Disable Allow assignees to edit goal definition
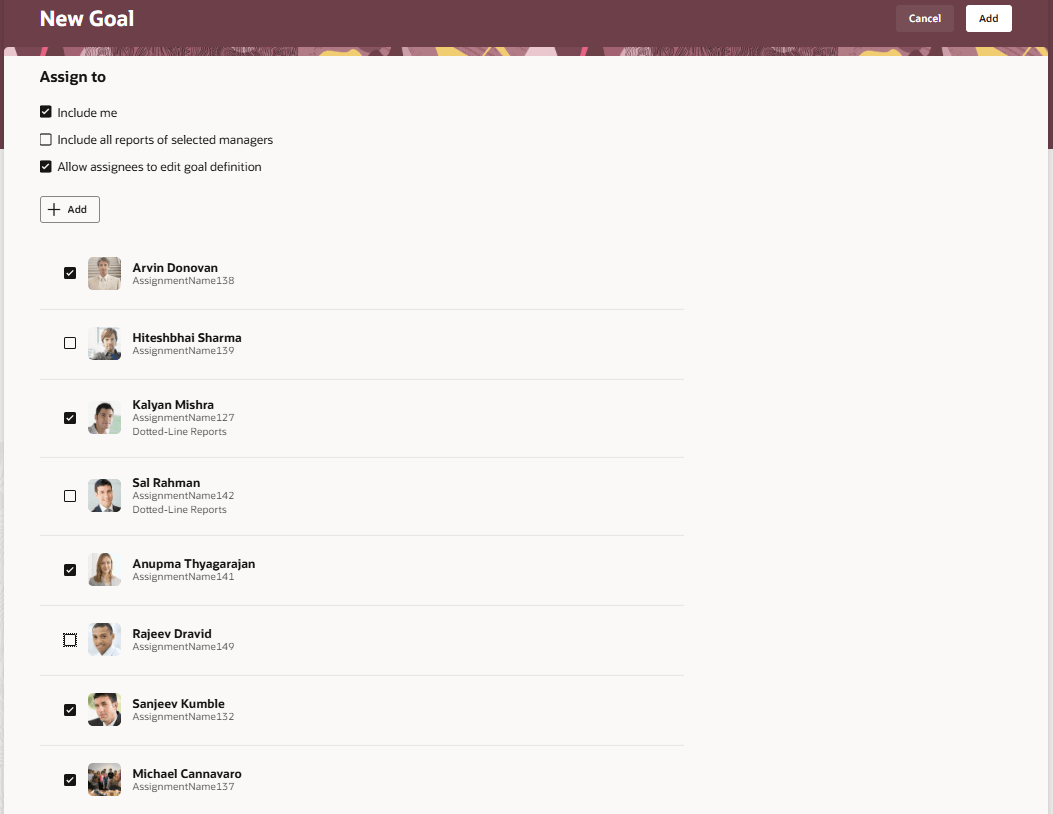This screenshot has height=814, width=1053. pos(45,166)
